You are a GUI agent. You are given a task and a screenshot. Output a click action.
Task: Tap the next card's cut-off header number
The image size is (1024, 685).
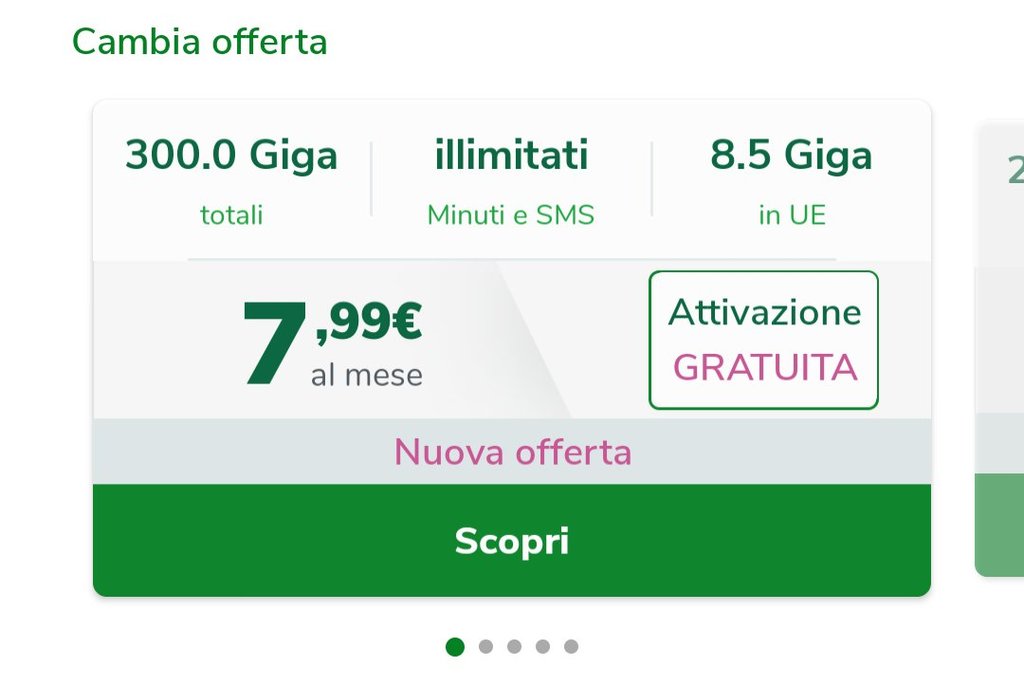pyautogui.click(x=1015, y=170)
